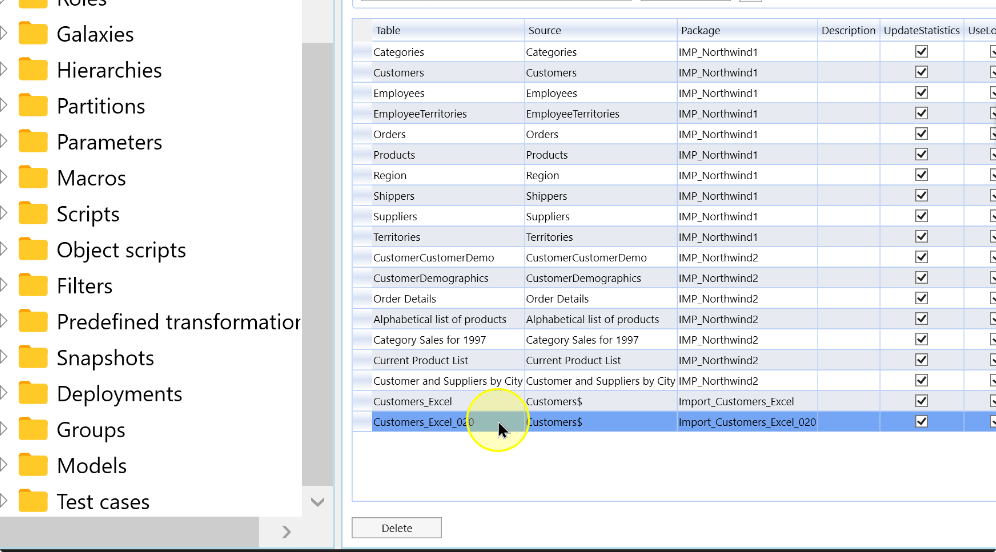The height and width of the screenshot is (552, 996).
Task: Select the Macros folder icon
Action: point(33,178)
